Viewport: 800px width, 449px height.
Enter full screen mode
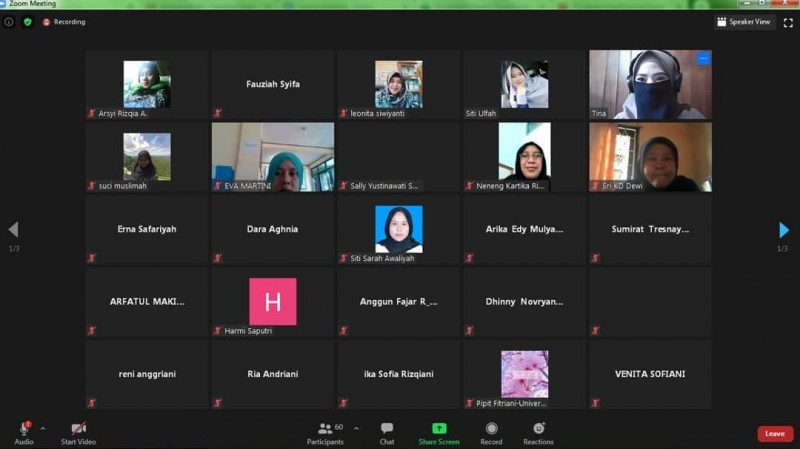click(788, 22)
